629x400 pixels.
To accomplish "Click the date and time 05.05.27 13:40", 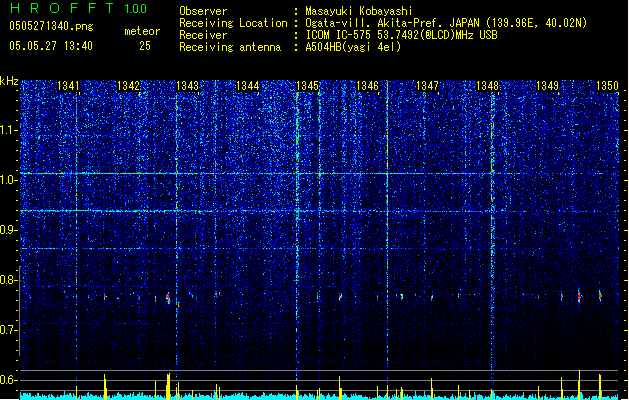I will (51, 46).
